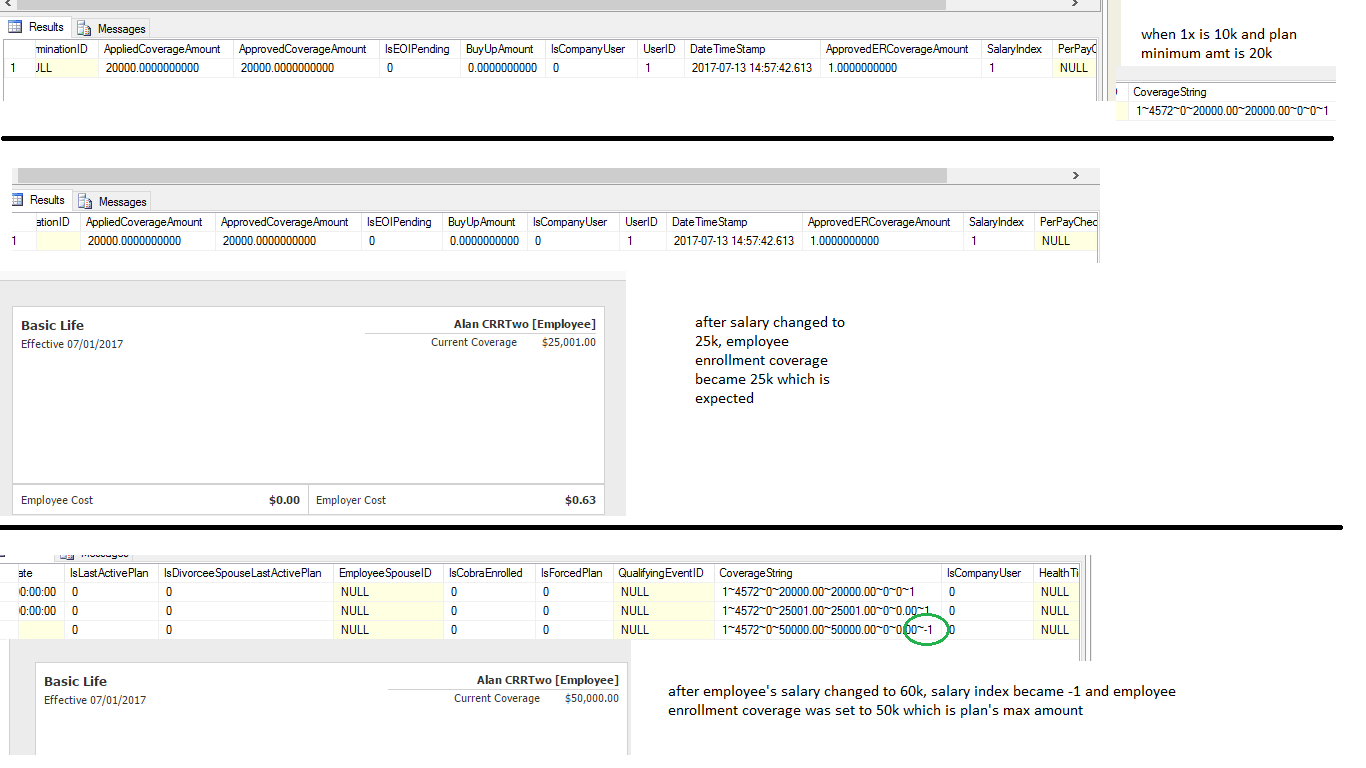Click the right scroll arrow above the 'PerPayChec' grid
Screen dimensions: 1366x768
pos(1076,175)
